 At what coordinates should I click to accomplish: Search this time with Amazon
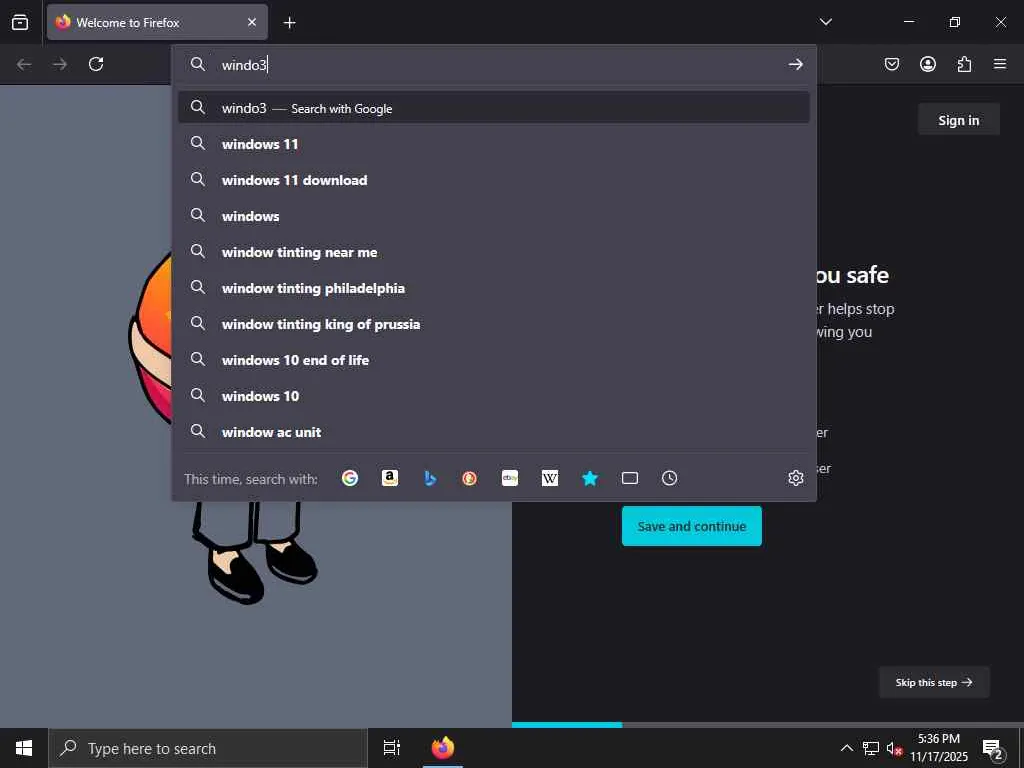pos(390,478)
